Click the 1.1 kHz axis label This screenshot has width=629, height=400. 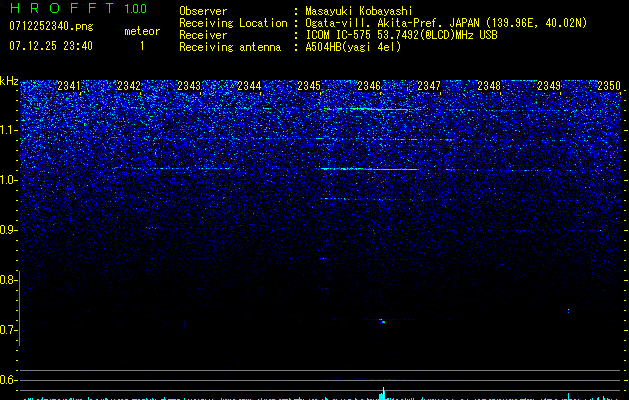coord(9,130)
